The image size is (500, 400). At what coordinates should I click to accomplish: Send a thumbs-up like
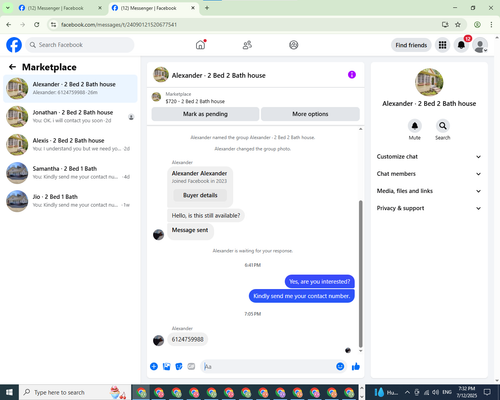pos(356,367)
